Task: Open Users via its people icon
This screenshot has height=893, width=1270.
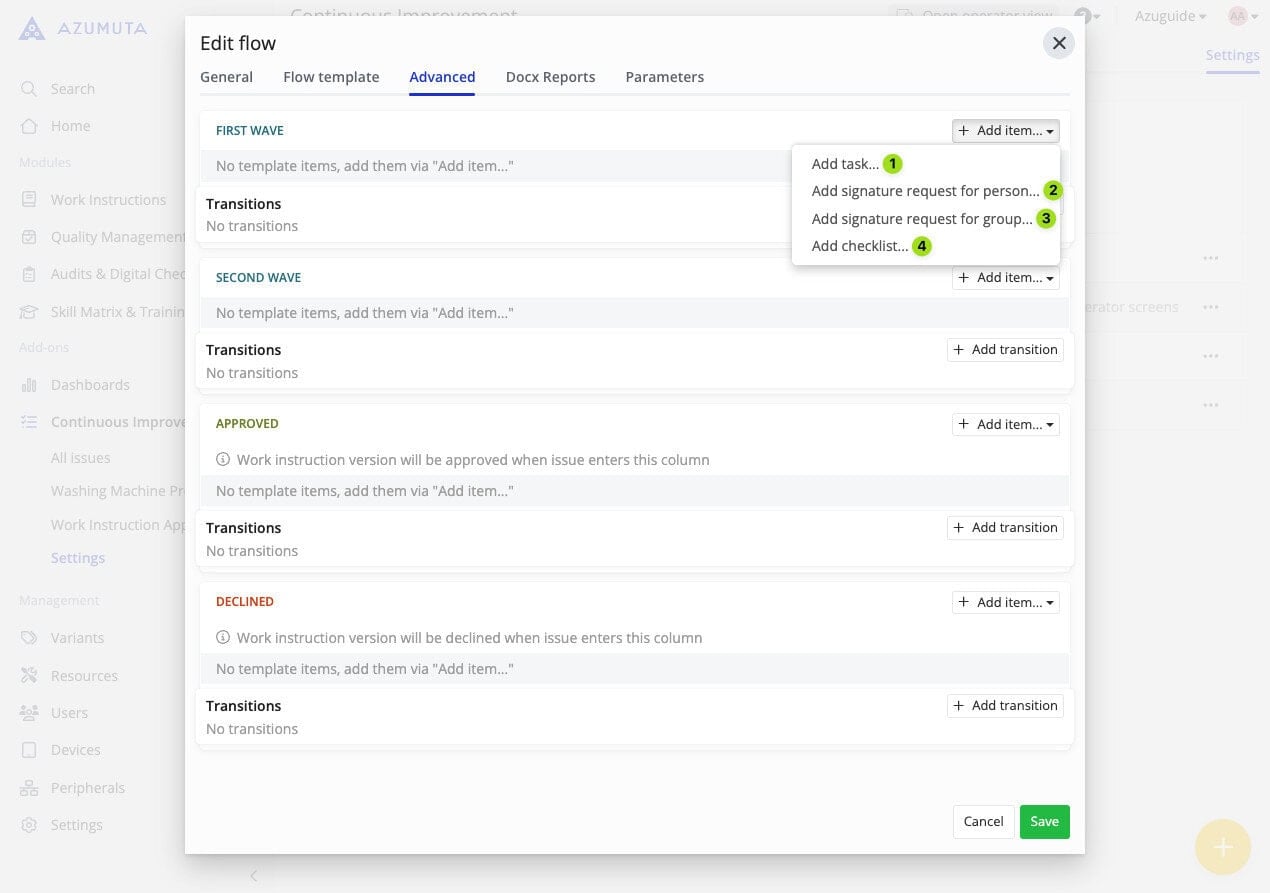Action: 29,713
